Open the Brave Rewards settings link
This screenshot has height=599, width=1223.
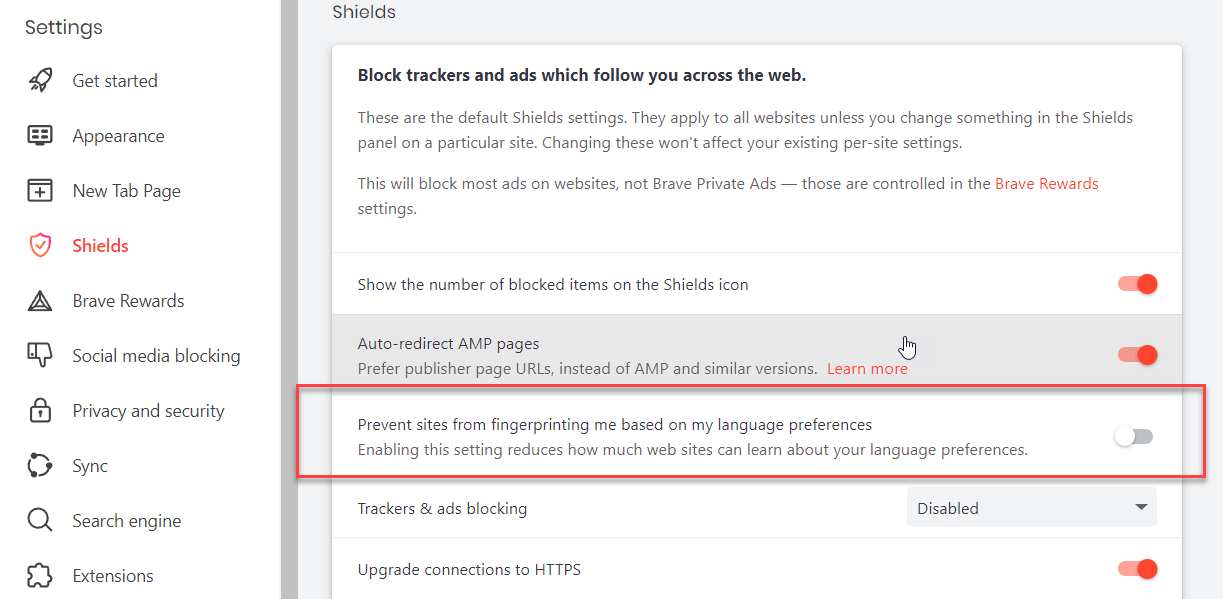(1046, 184)
